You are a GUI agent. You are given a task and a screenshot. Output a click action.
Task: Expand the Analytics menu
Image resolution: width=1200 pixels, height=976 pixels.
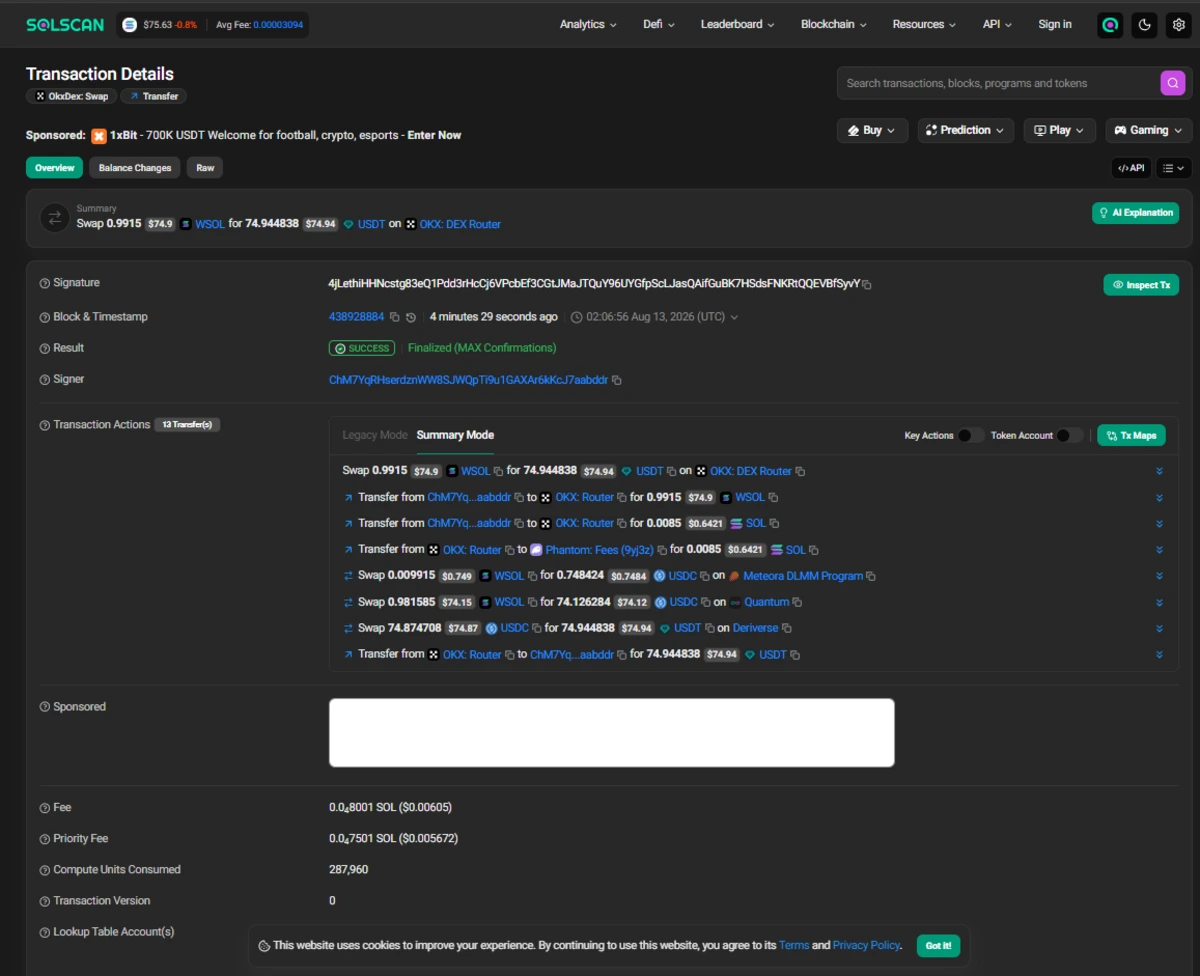click(x=588, y=24)
